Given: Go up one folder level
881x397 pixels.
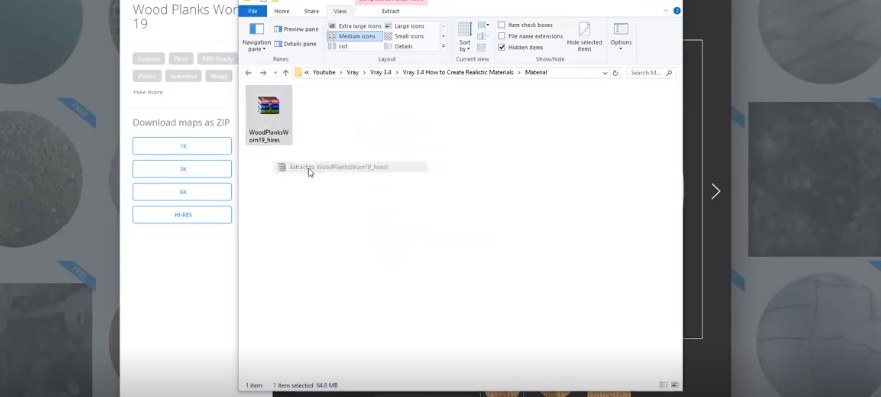Looking at the screenshot, I should 285,73.
